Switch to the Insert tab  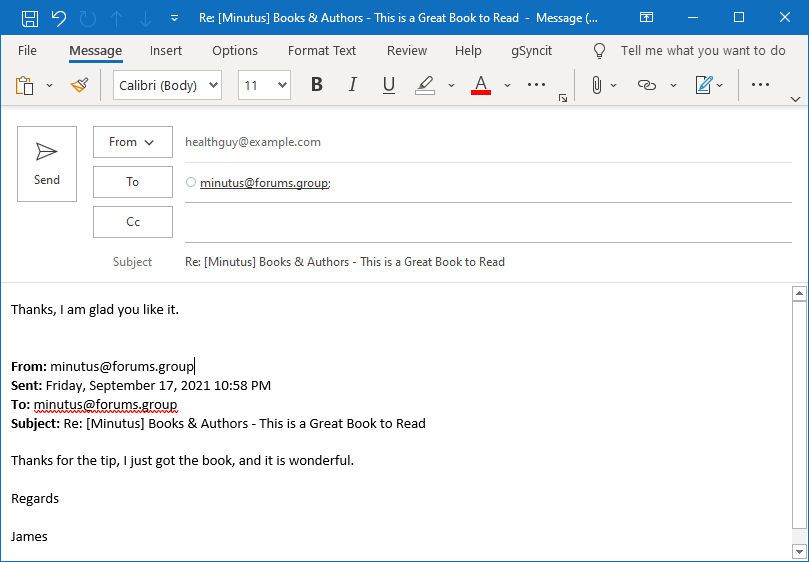166,51
